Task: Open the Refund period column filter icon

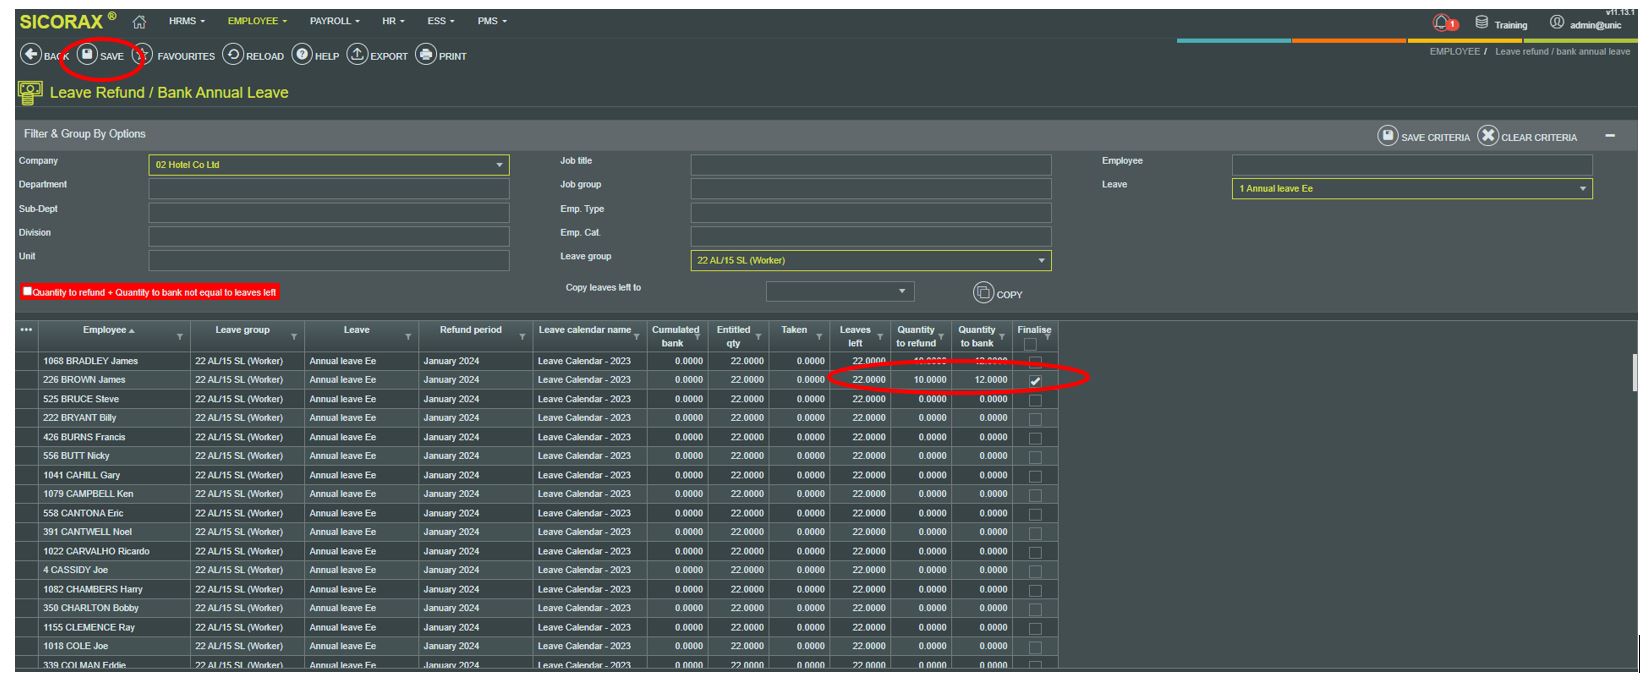Action: coord(523,337)
